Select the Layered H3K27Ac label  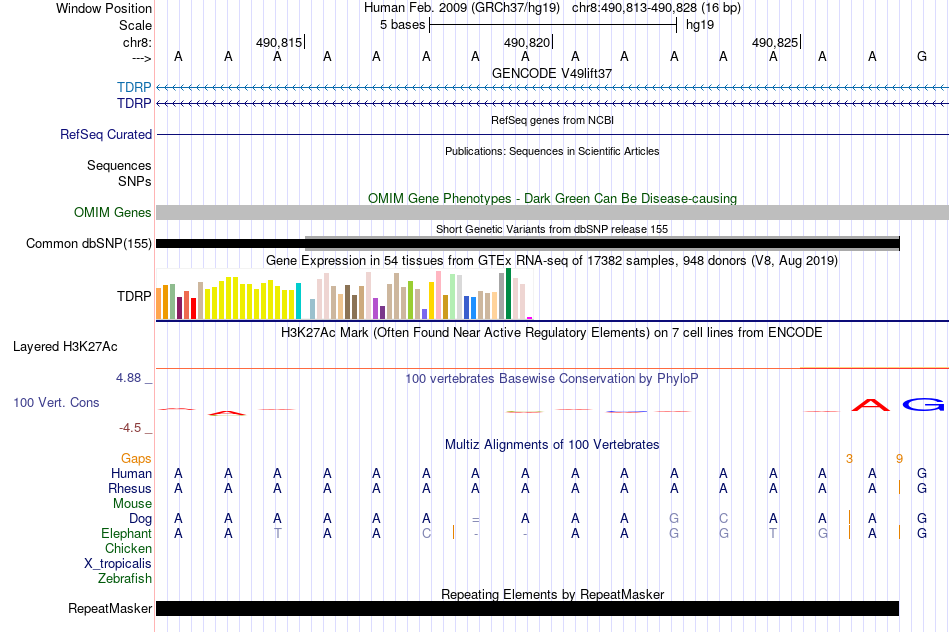click(x=65, y=347)
